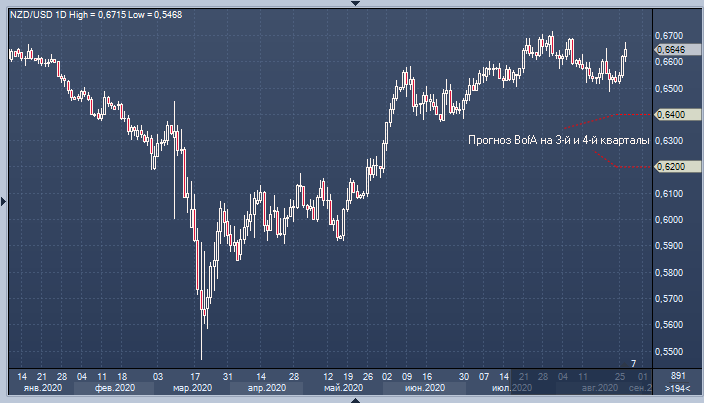This screenshot has height=403, width=704.
Task: Select мар.2020 on the time axis
Action: tap(190, 388)
